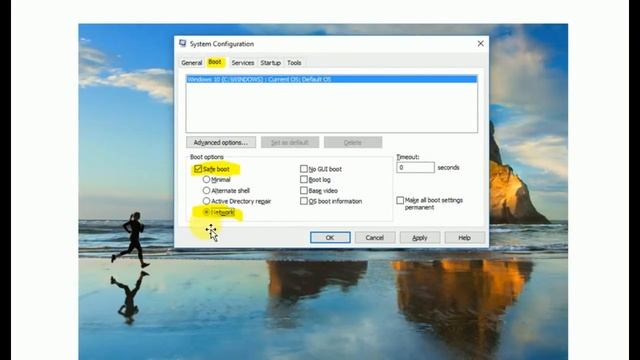Click the System Configuration title icon
The image size is (640, 360).
point(182,44)
